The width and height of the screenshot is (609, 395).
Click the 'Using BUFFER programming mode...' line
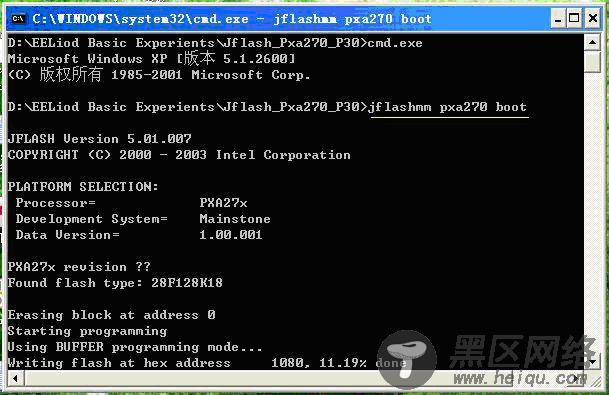135,347
